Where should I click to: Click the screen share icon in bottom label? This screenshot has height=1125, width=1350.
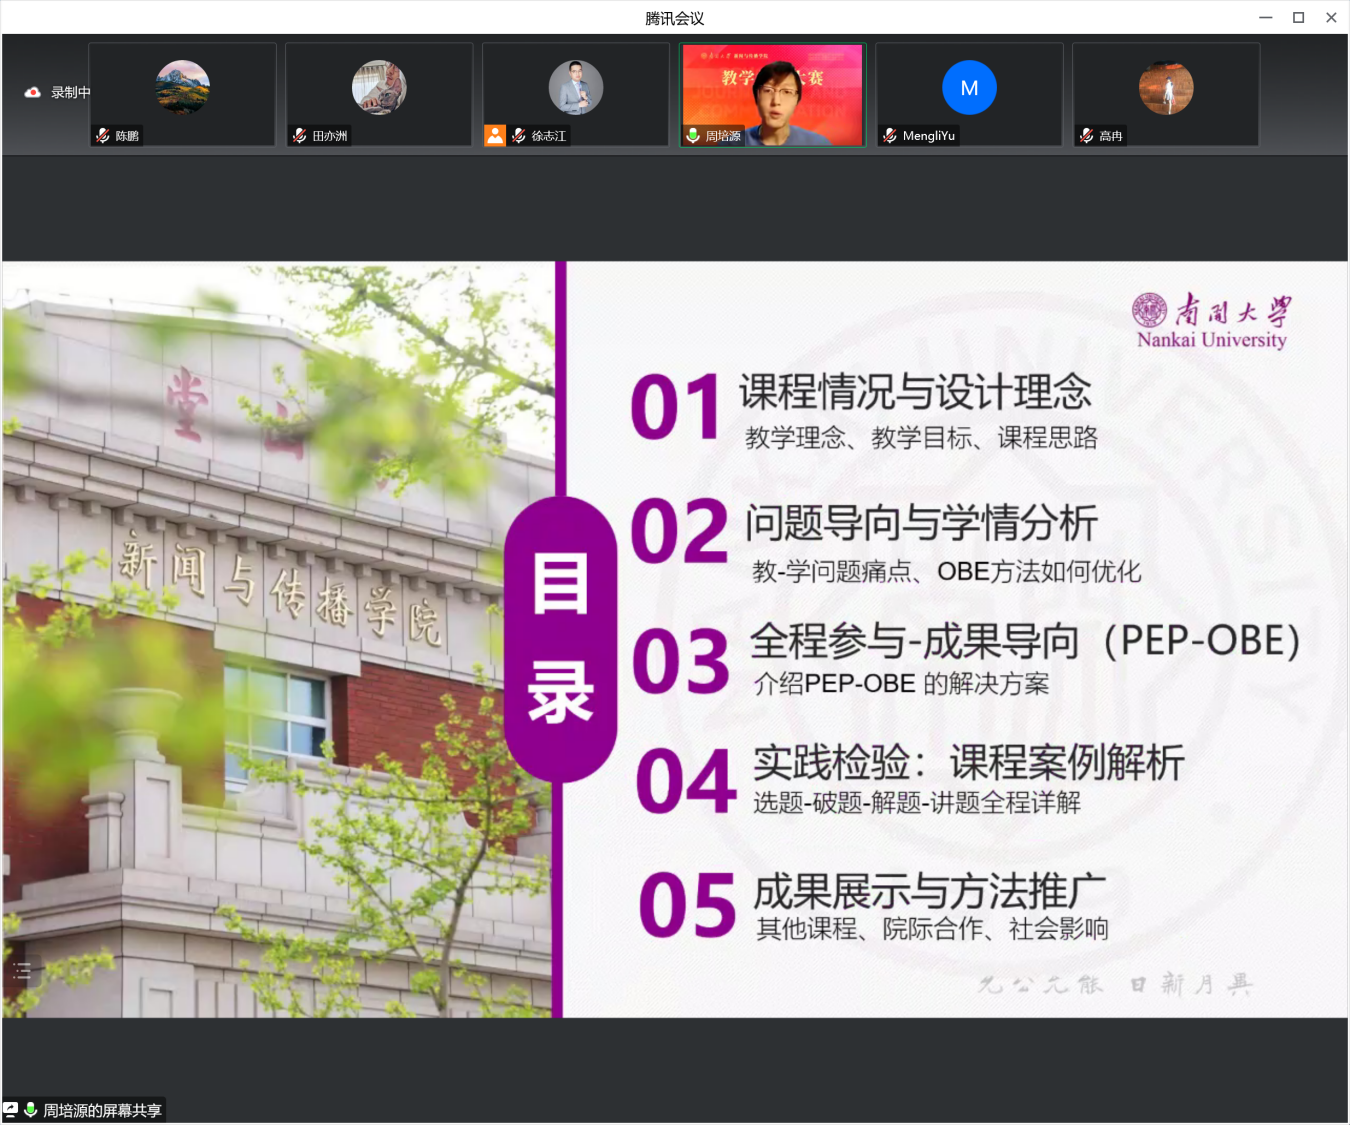pyautogui.click(x=11, y=1109)
